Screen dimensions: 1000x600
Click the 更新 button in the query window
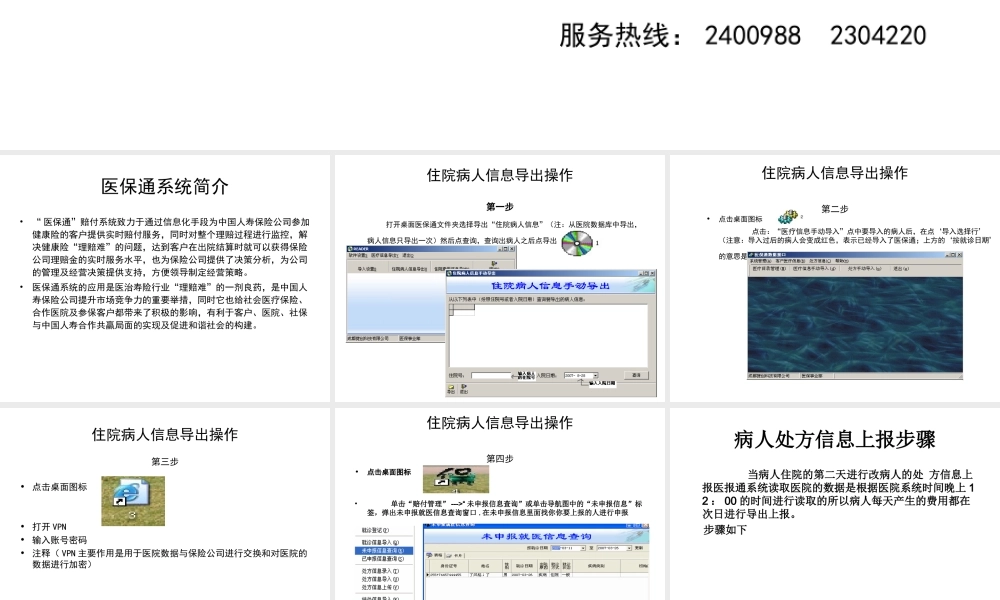641,546
